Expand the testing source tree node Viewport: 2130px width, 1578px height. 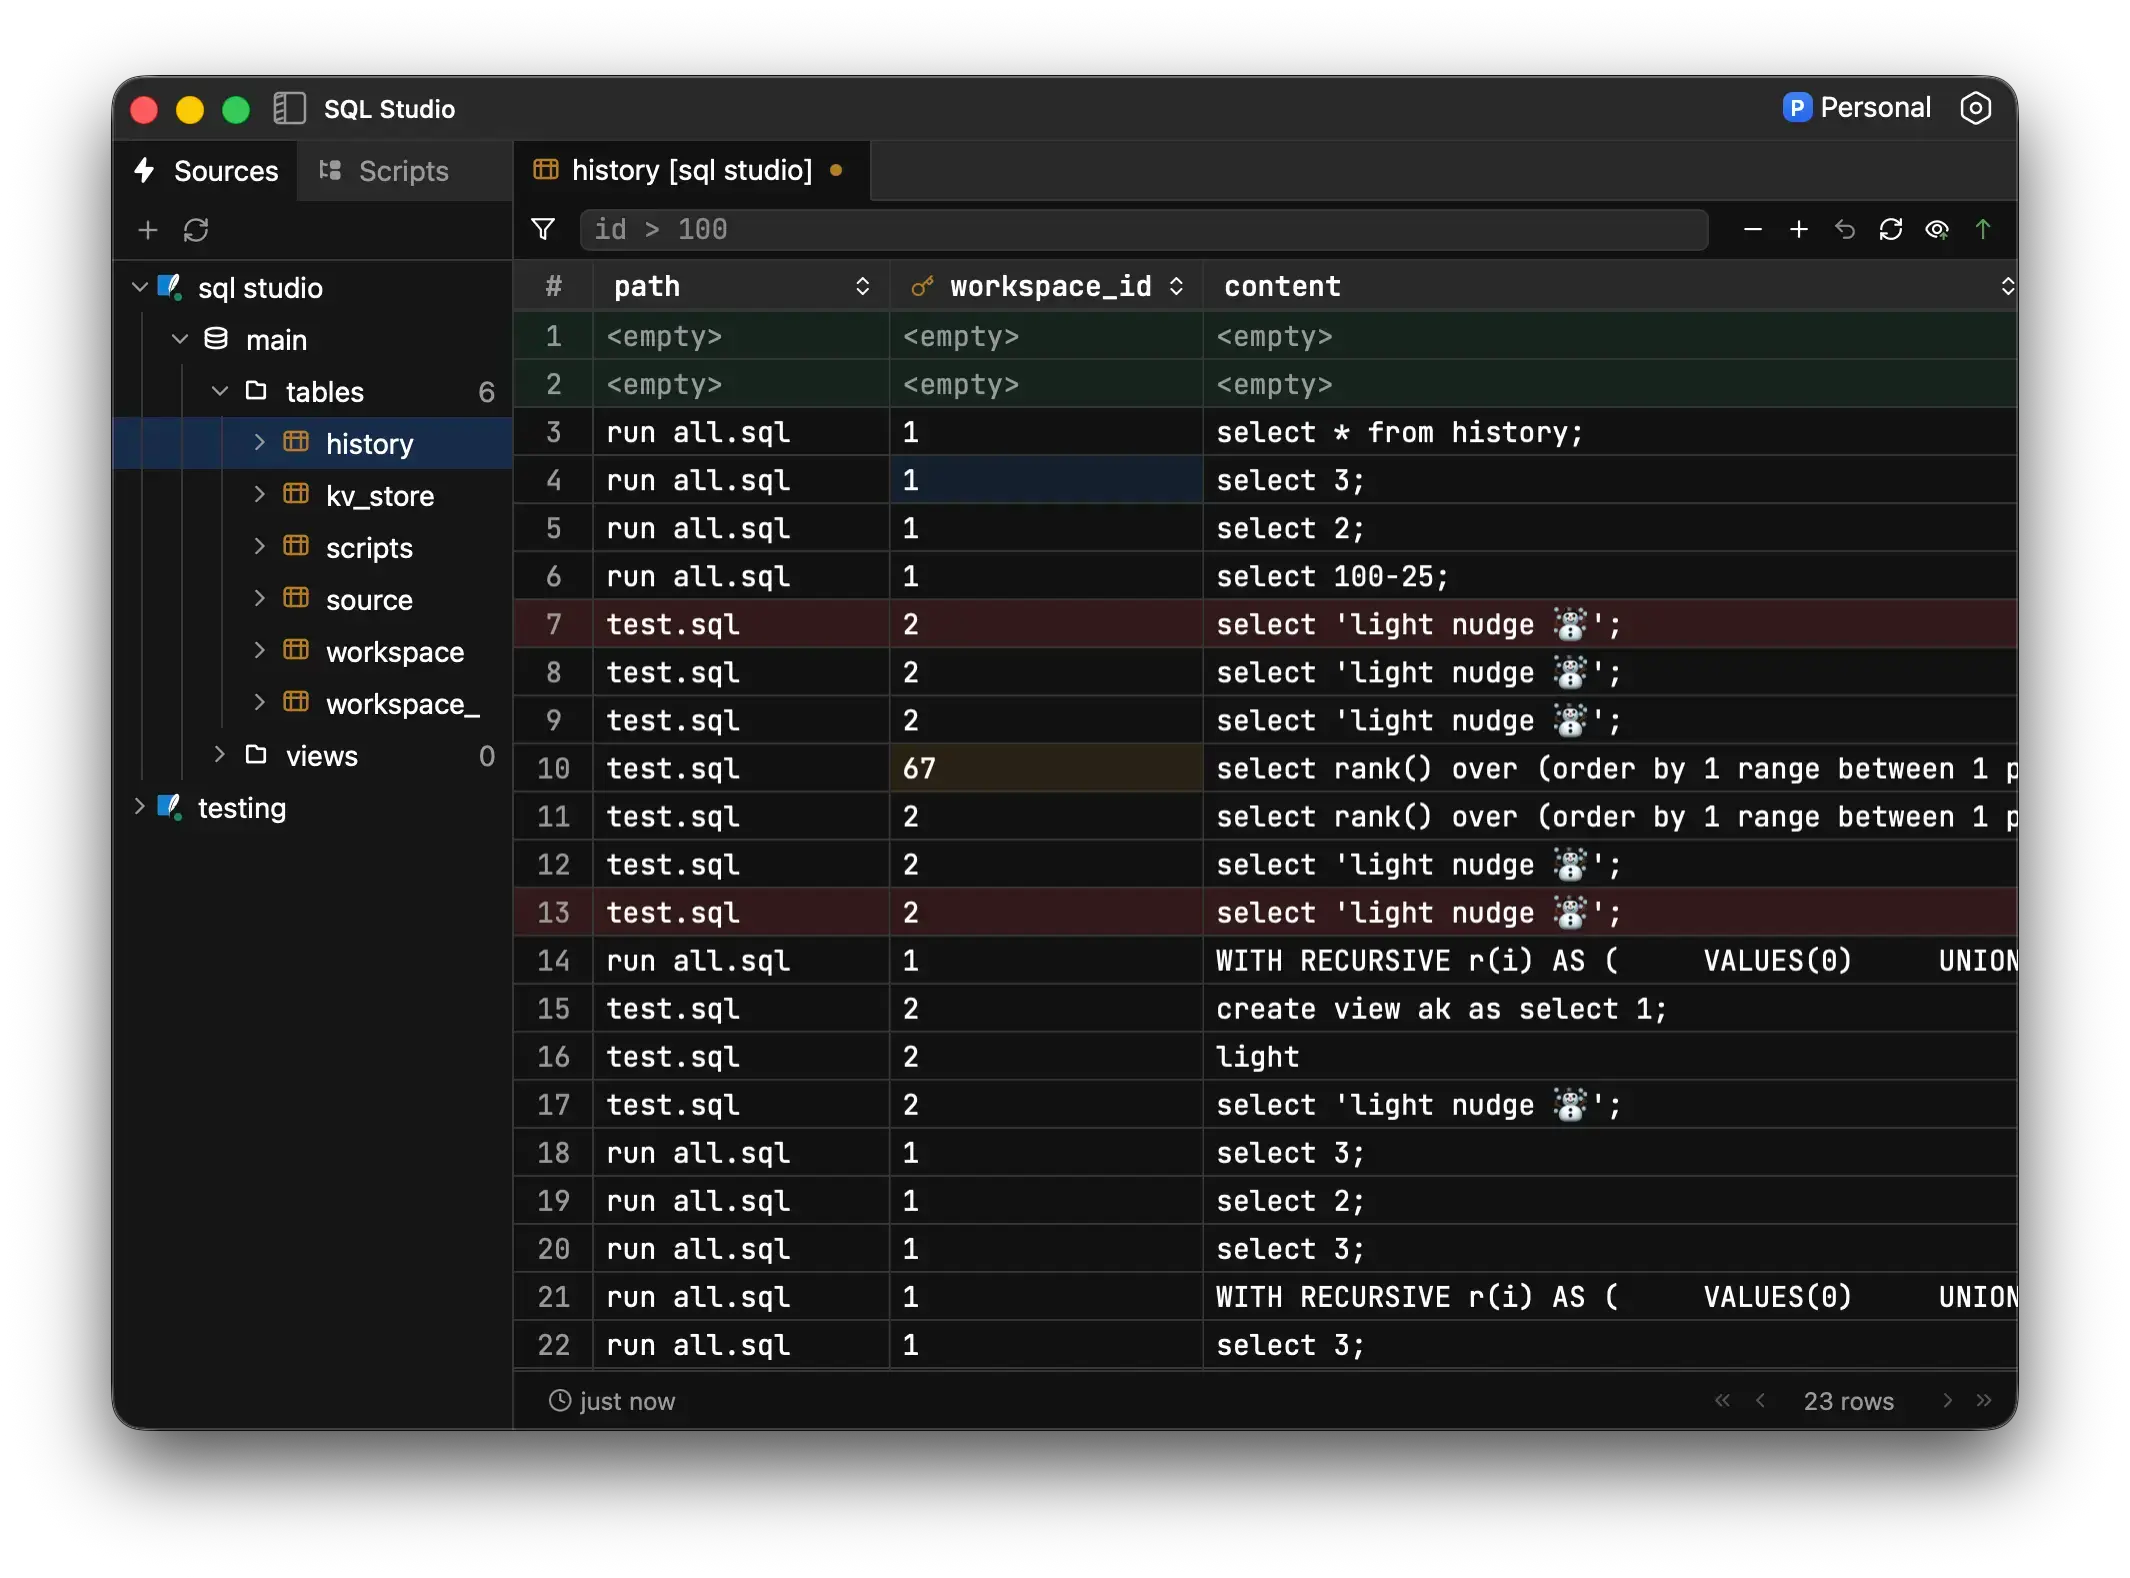tap(140, 806)
